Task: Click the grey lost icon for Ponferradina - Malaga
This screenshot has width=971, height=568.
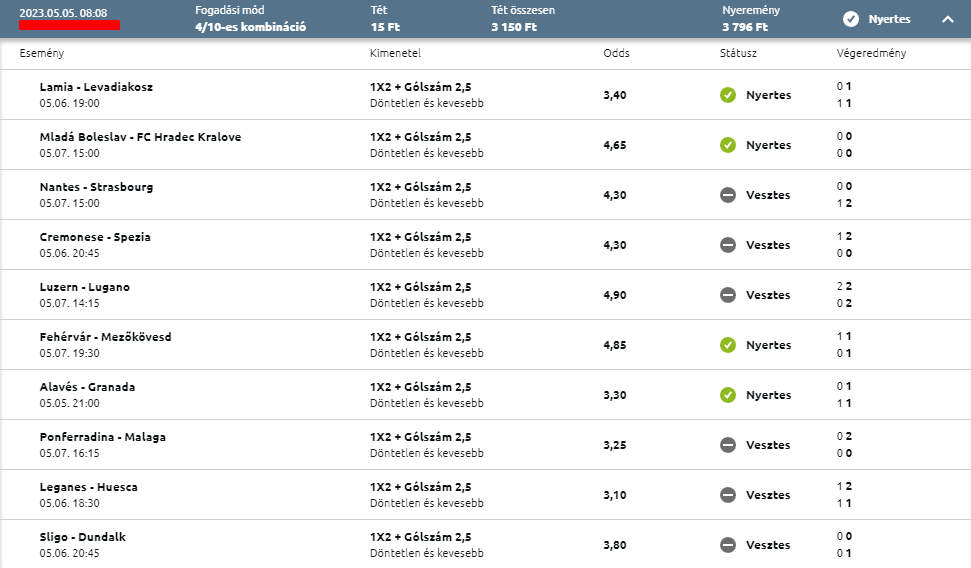Action: [x=728, y=445]
